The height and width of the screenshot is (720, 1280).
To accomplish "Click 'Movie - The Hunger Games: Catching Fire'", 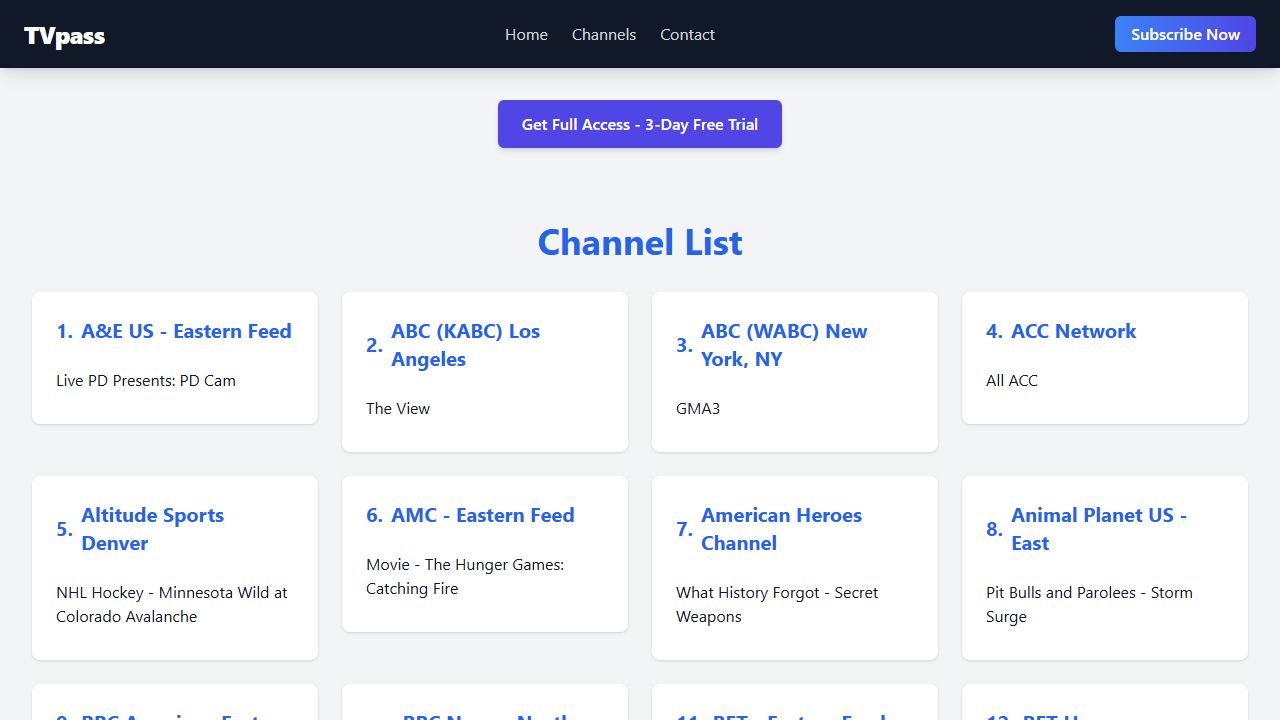I will (465, 576).
